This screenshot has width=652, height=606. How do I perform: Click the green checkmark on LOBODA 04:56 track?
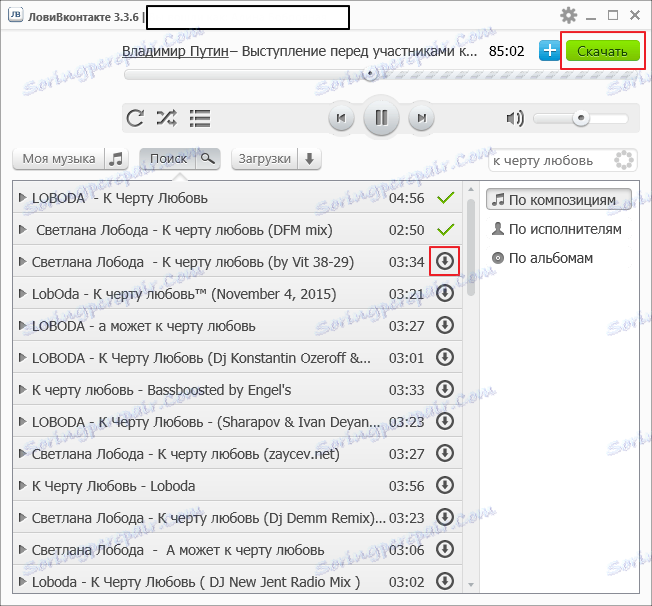click(x=445, y=198)
